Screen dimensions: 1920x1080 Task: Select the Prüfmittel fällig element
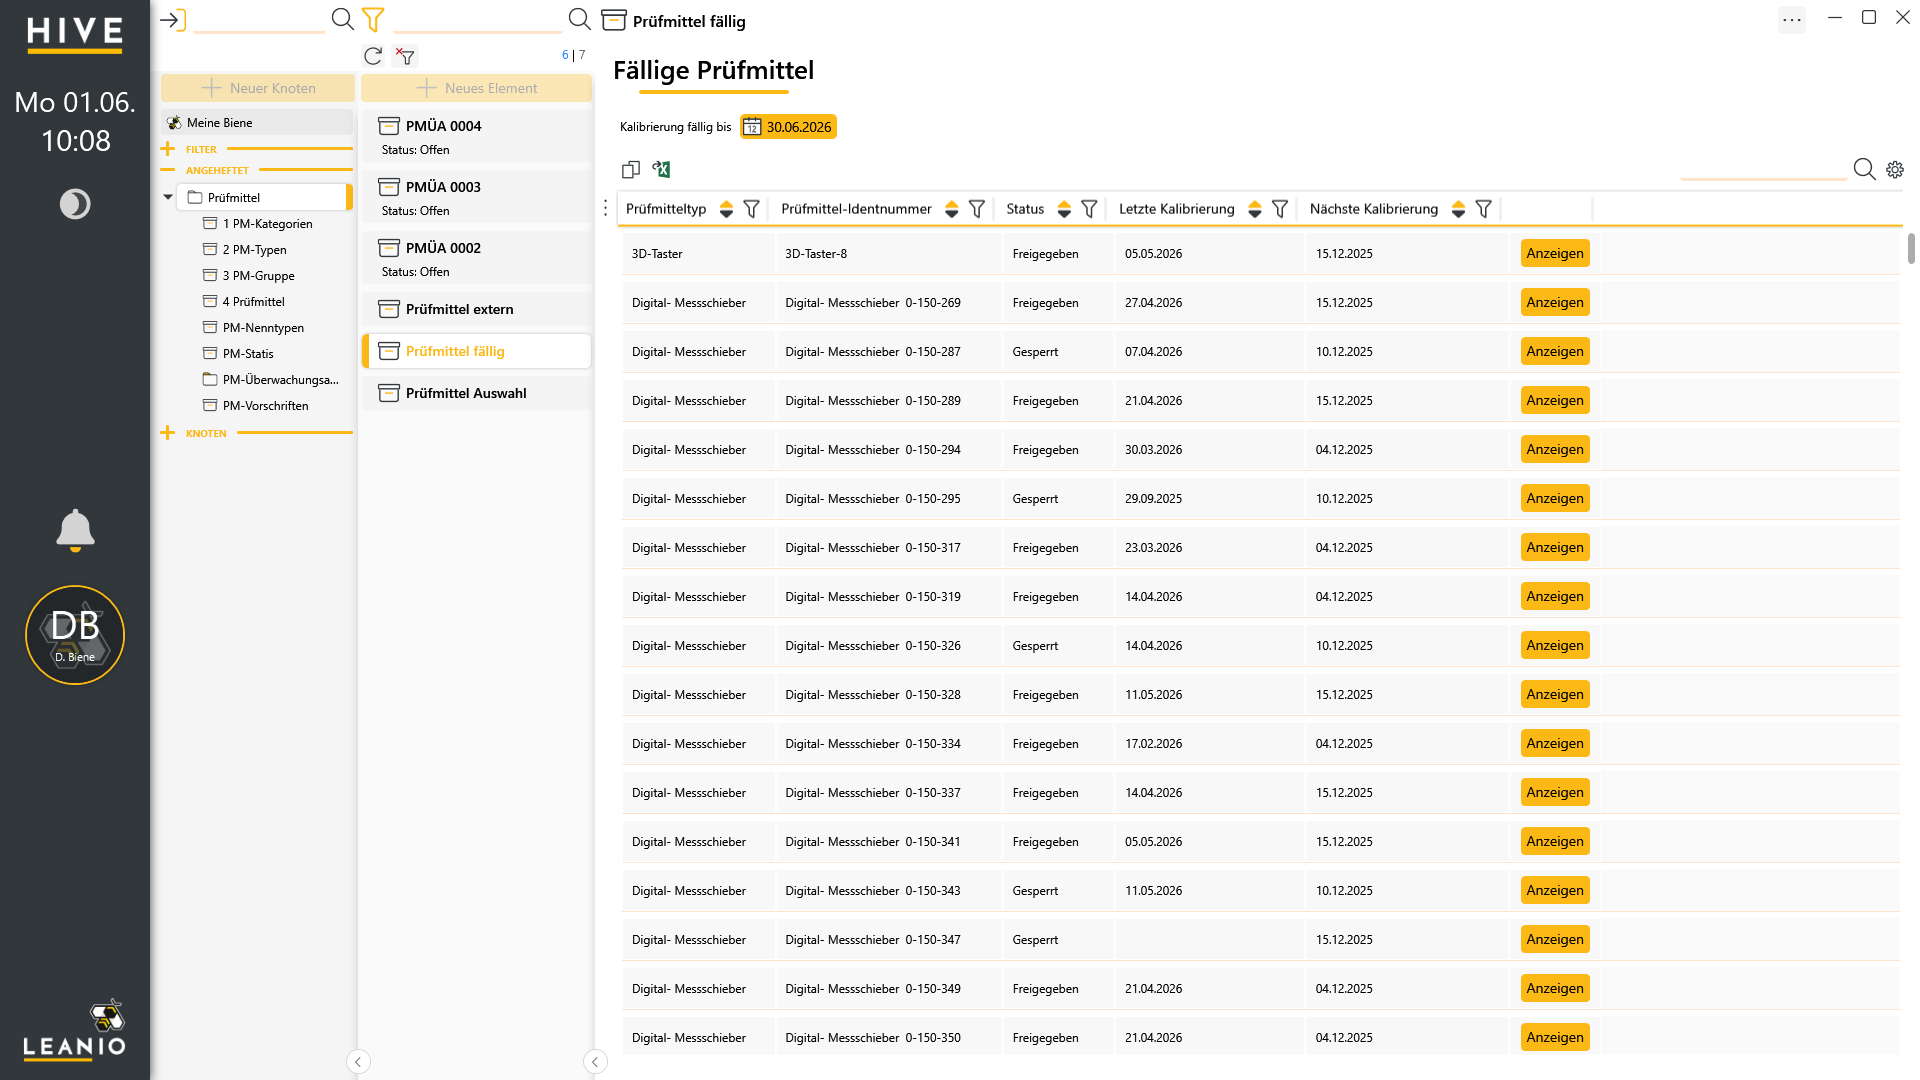476,351
